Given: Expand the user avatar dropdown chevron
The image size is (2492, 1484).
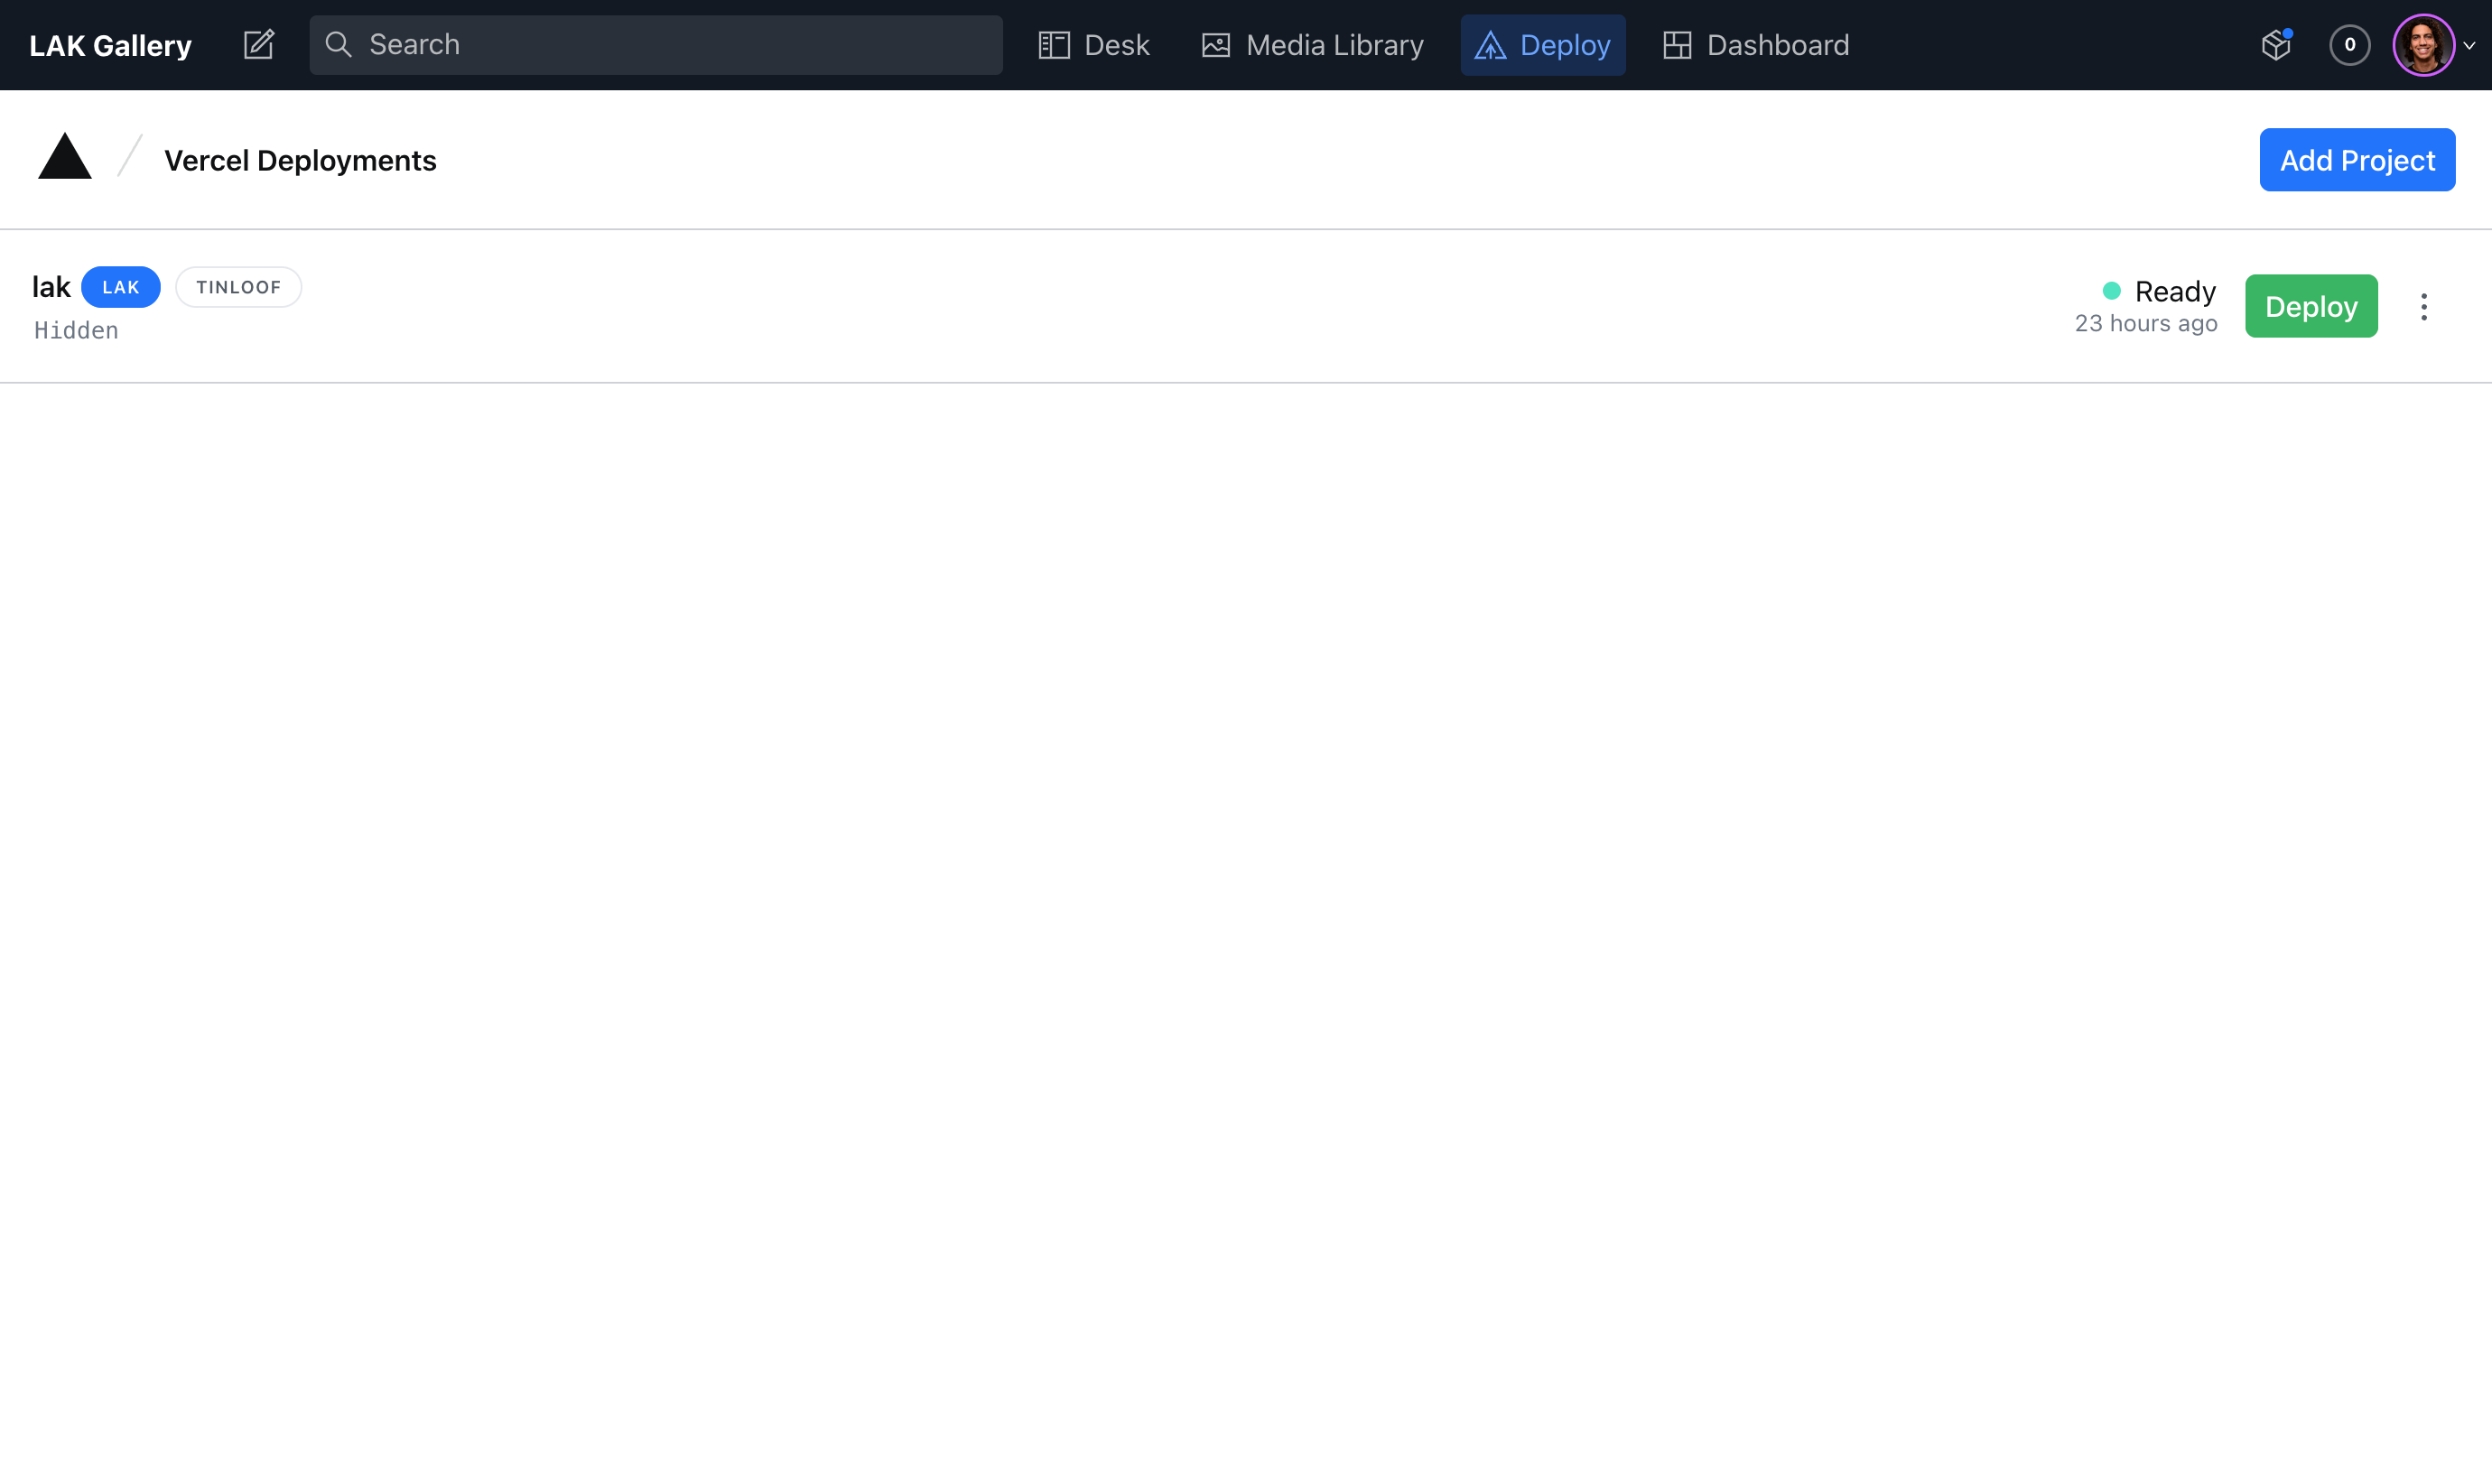Looking at the screenshot, I should pyautogui.click(x=2469, y=45).
